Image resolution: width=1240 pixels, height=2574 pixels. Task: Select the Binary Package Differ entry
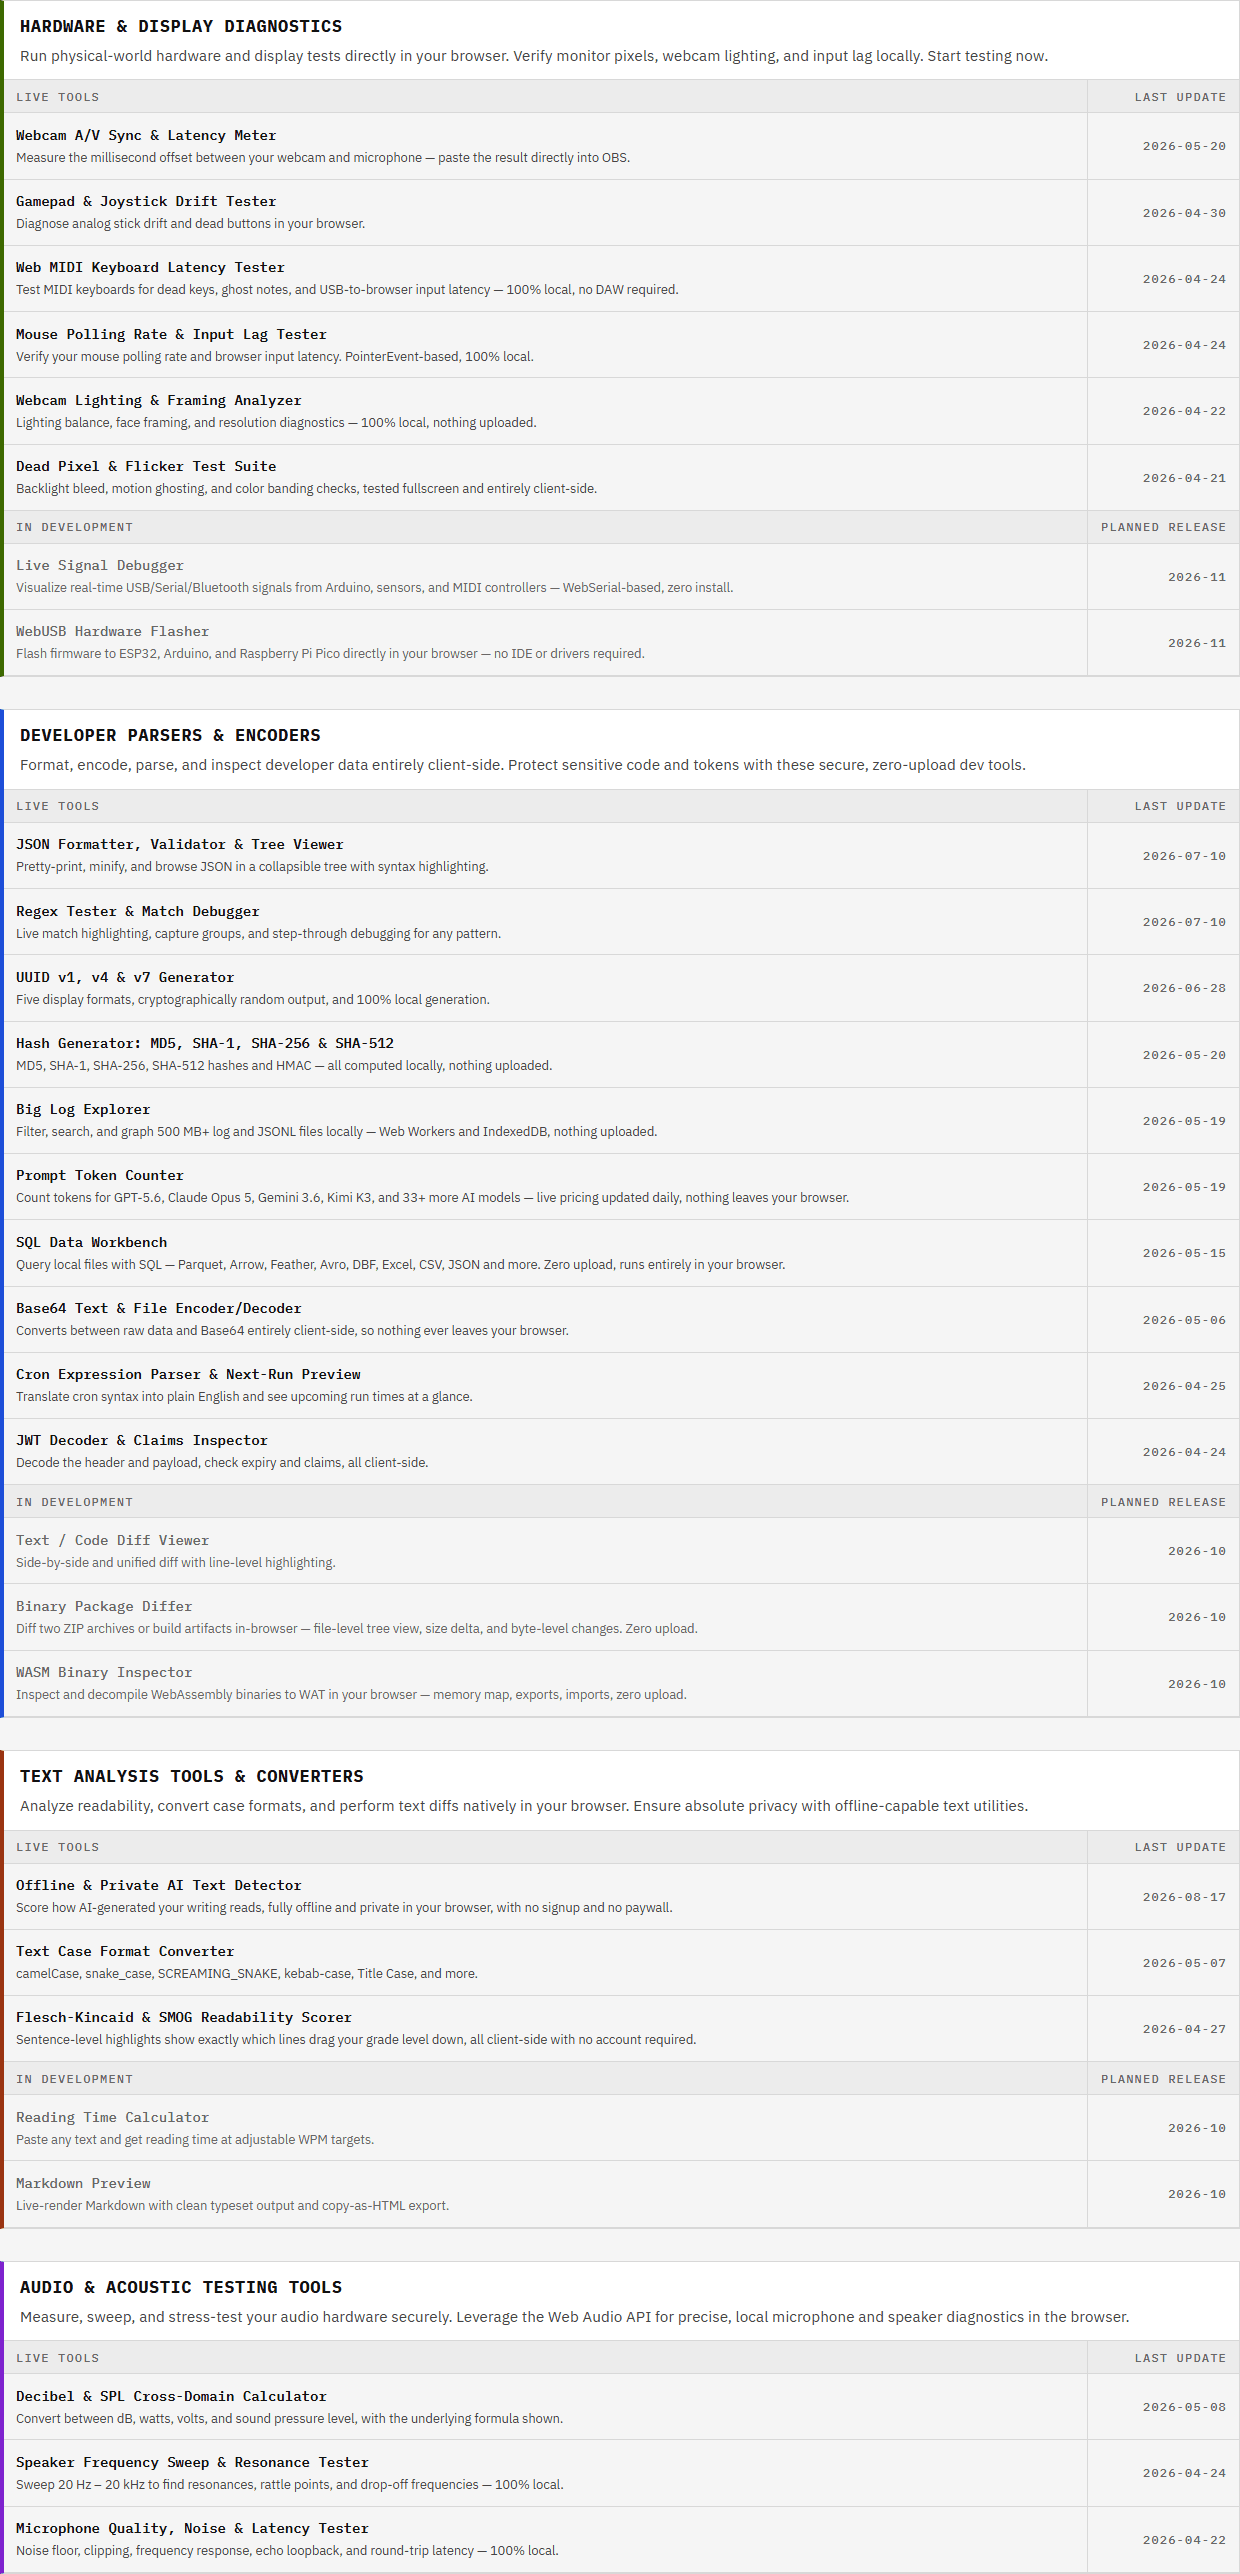pyautogui.click(x=104, y=1607)
